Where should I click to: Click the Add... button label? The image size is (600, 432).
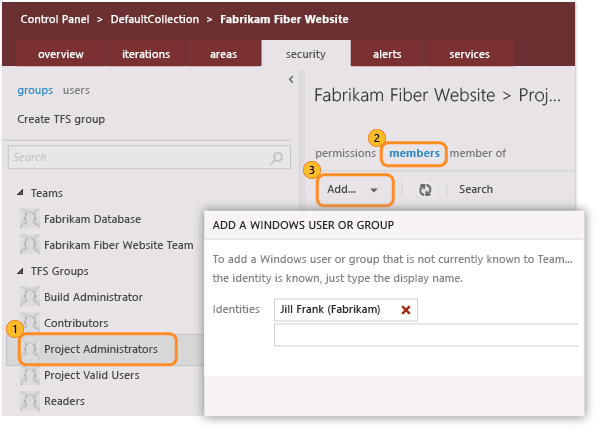pyautogui.click(x=341, y=189)
